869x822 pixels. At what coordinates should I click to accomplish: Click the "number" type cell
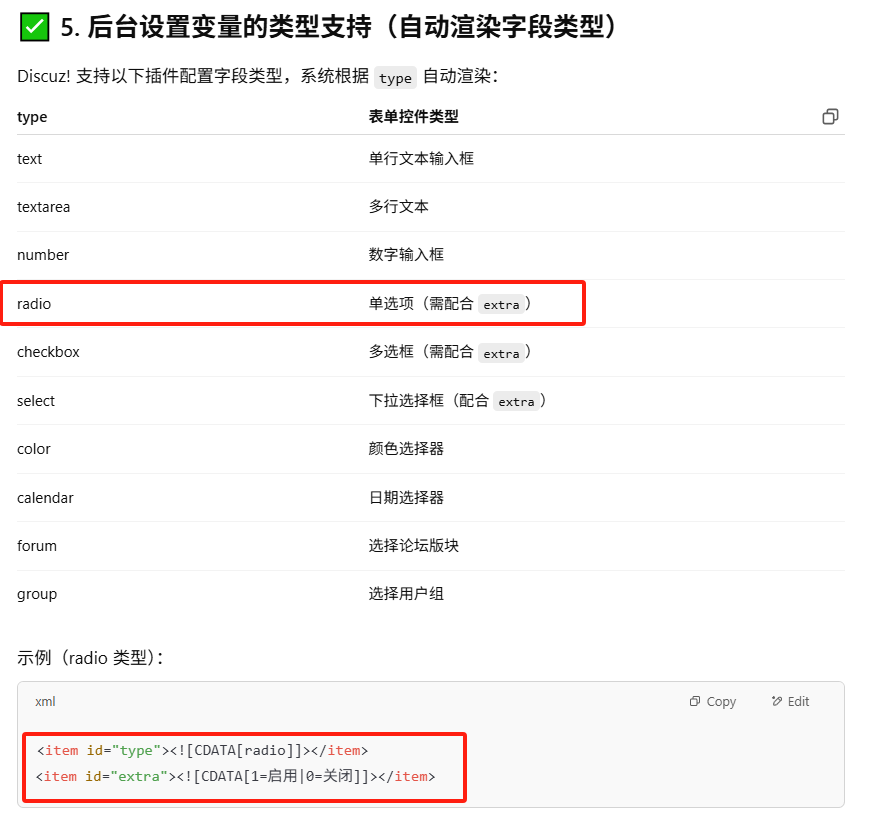tap(43, 255)
